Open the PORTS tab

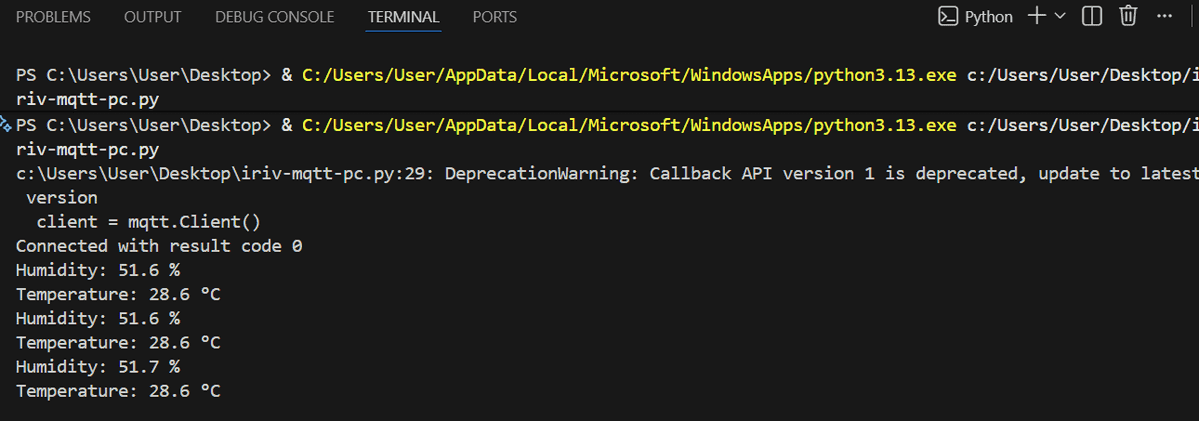point(494,17)
